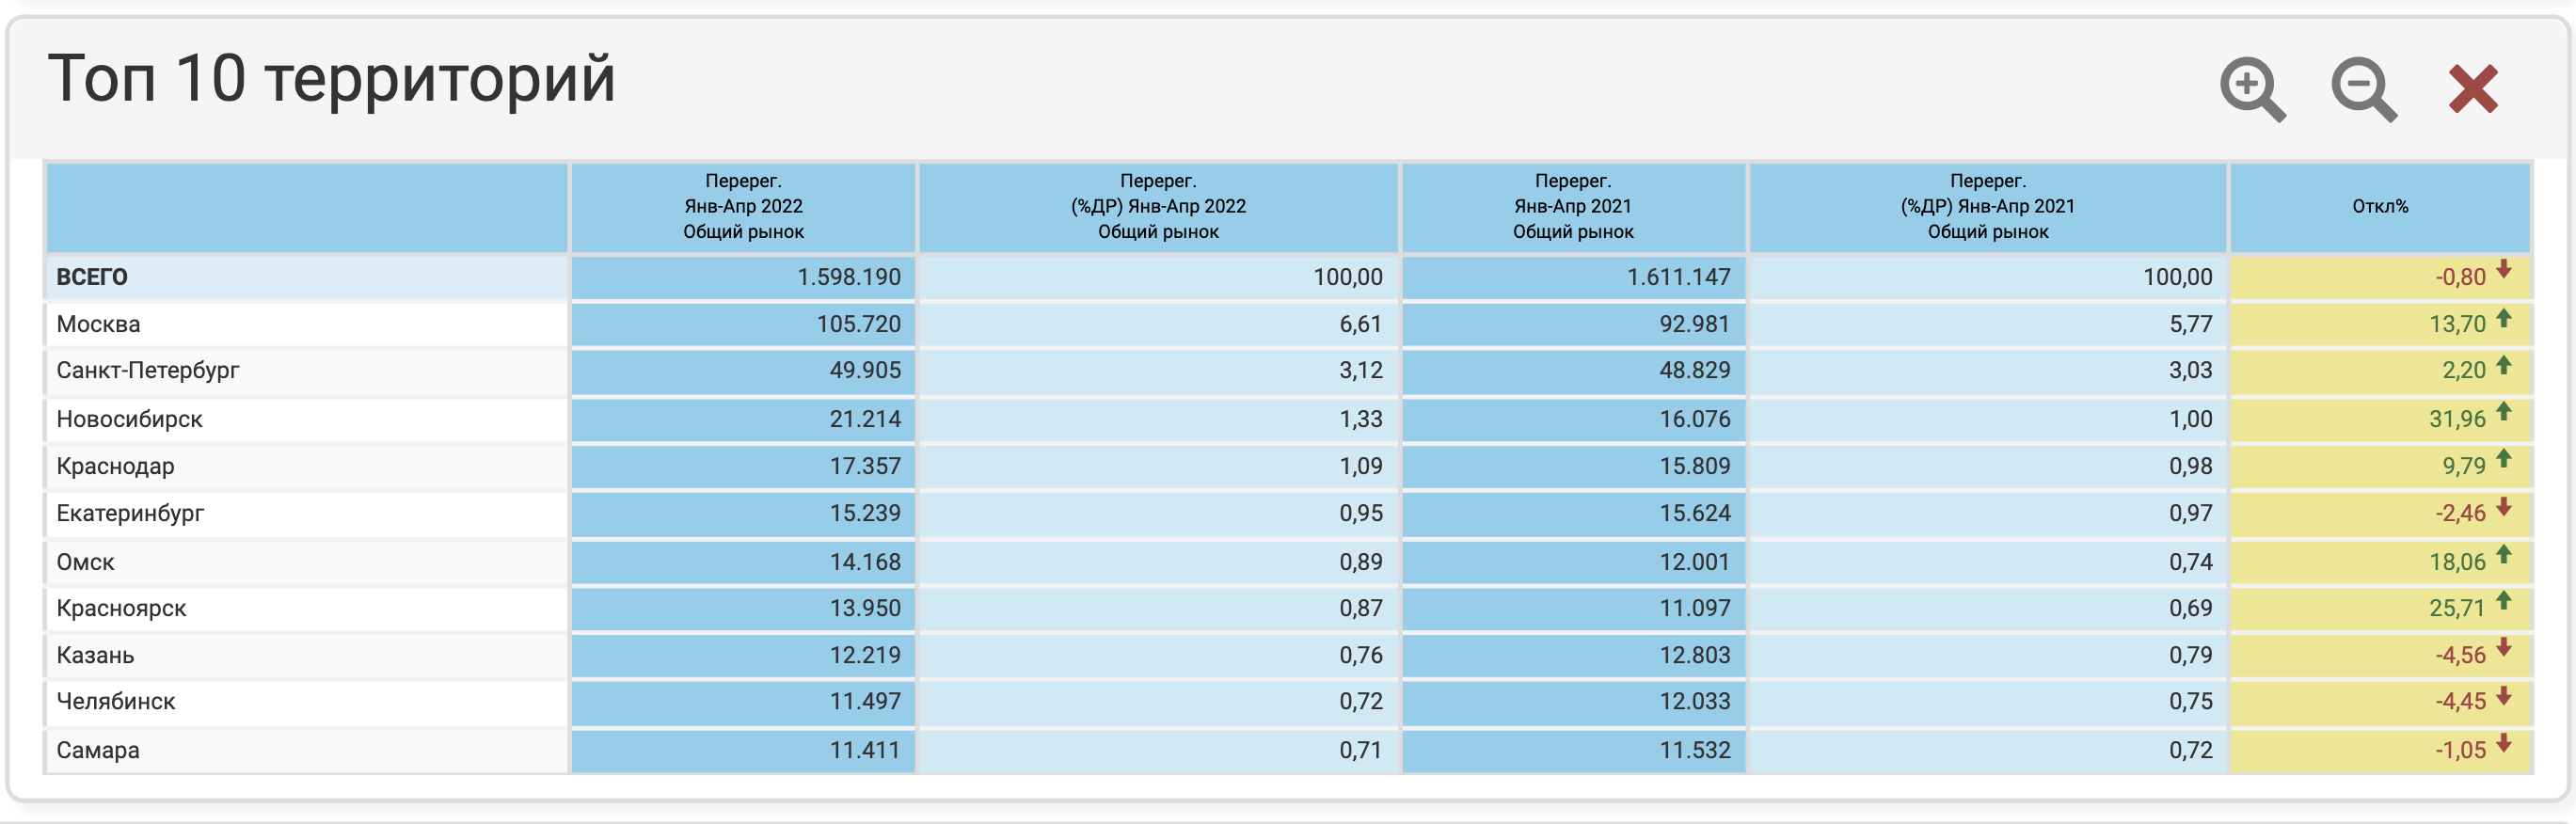
Task: Click the green up arrow for Новосибирск
Action: coord(2503,412)
